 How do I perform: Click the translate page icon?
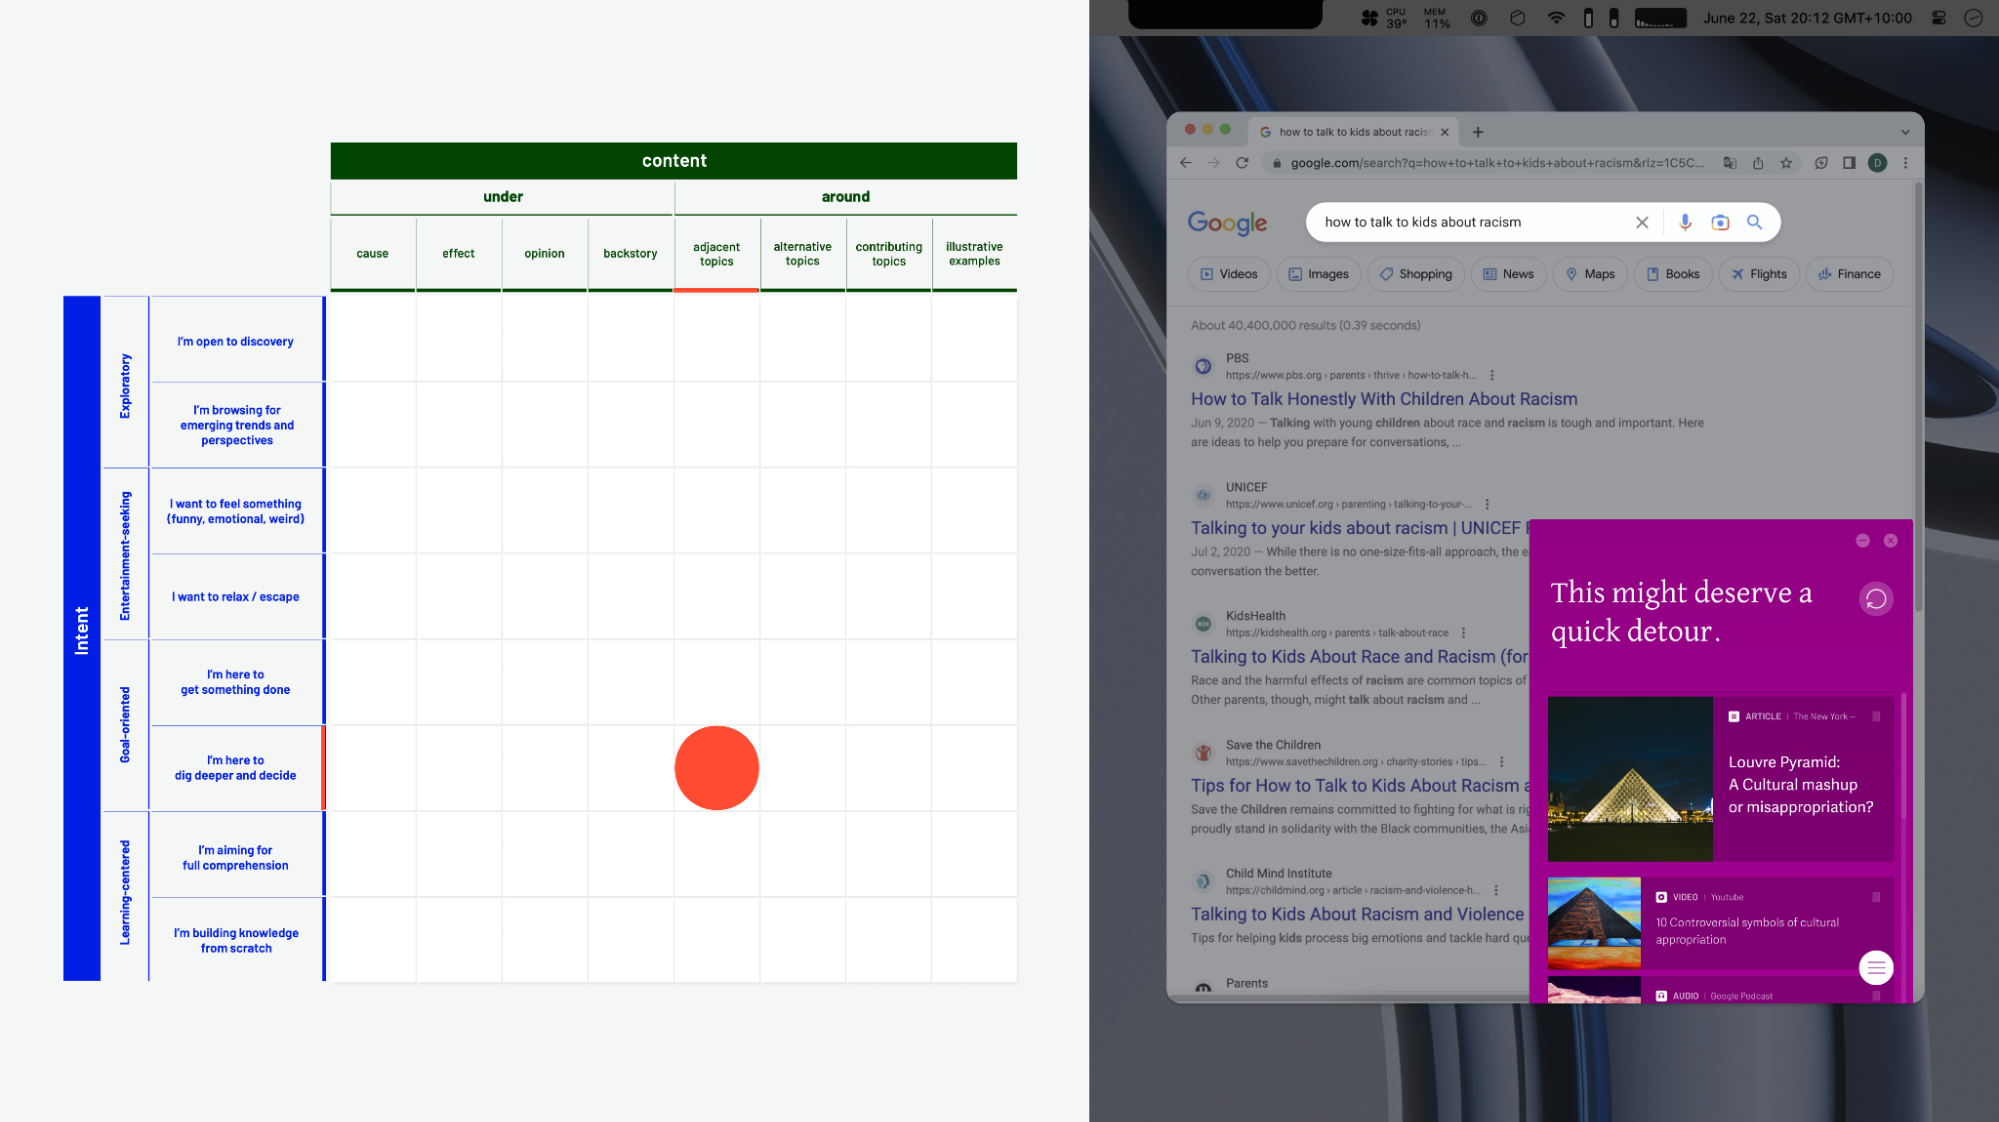1730,163
